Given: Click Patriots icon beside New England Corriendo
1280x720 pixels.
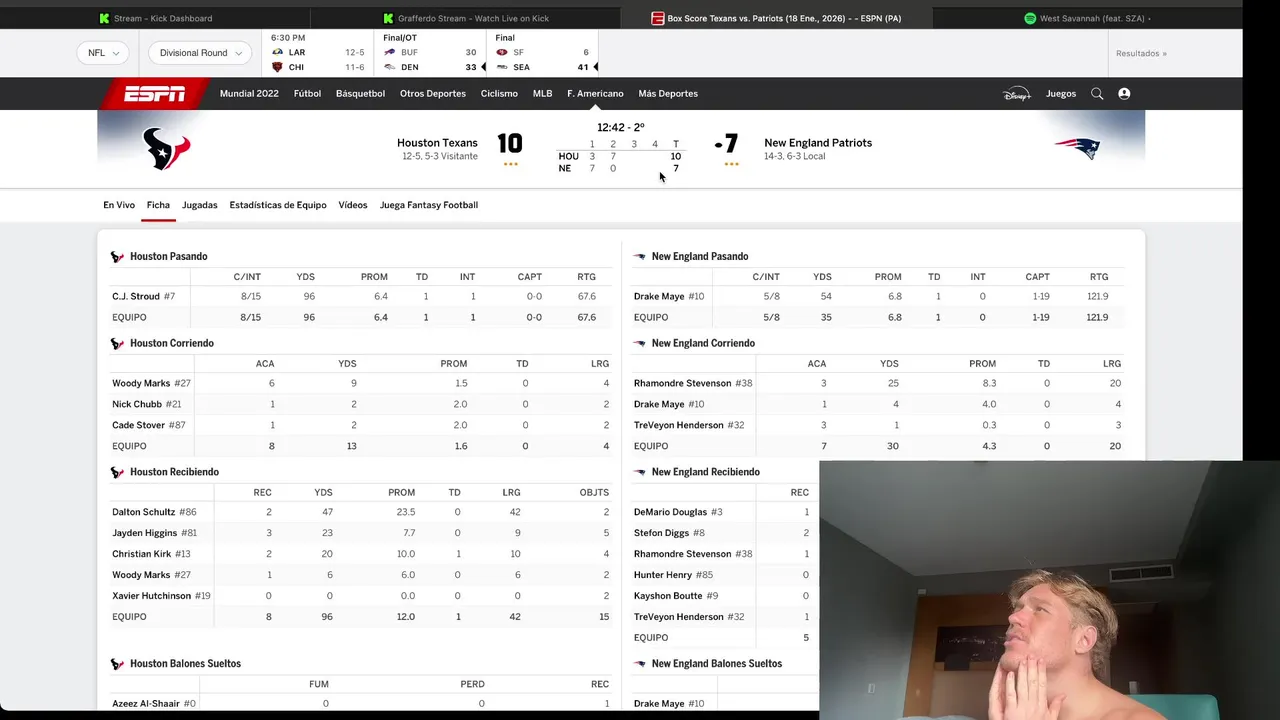Looking at the screenshot, I should [x=639, y=344].
